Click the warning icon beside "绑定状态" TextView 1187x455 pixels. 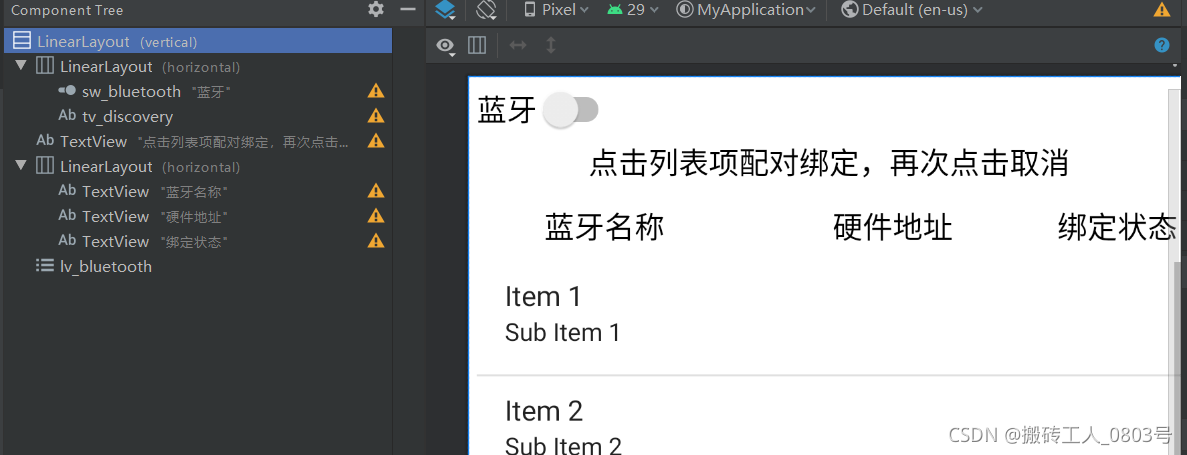375,241
